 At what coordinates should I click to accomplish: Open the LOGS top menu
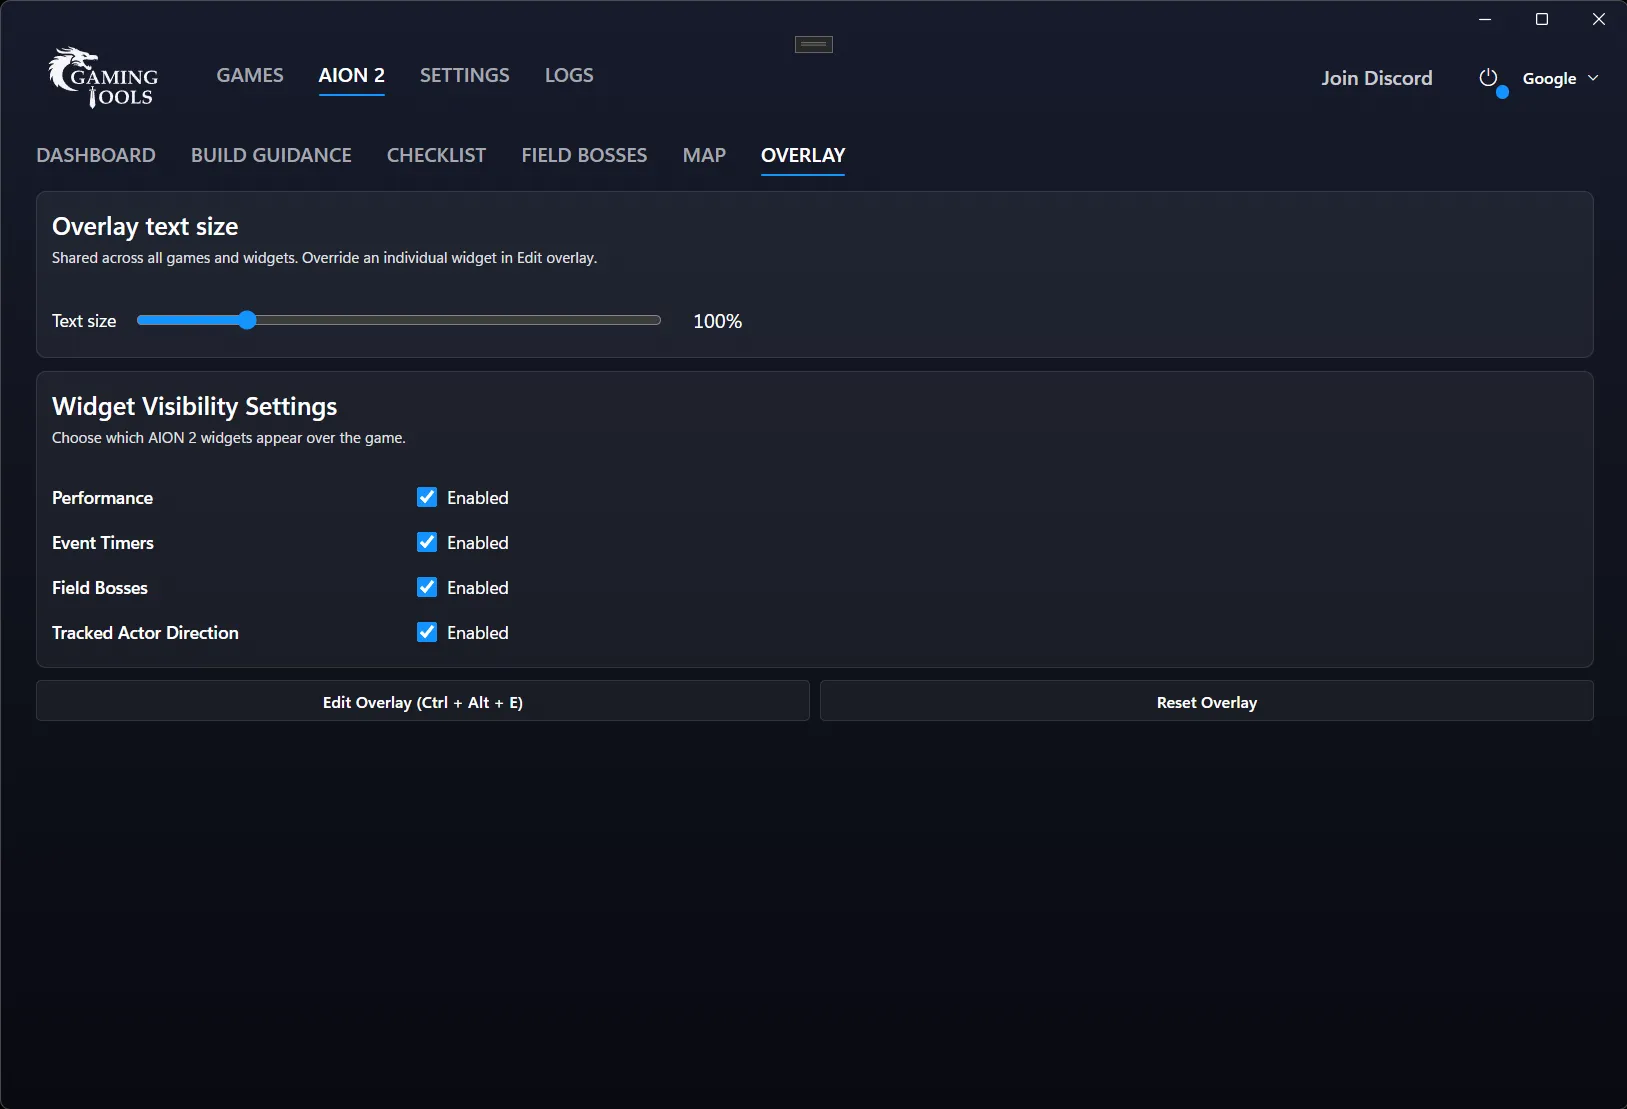tap(569, 75)
